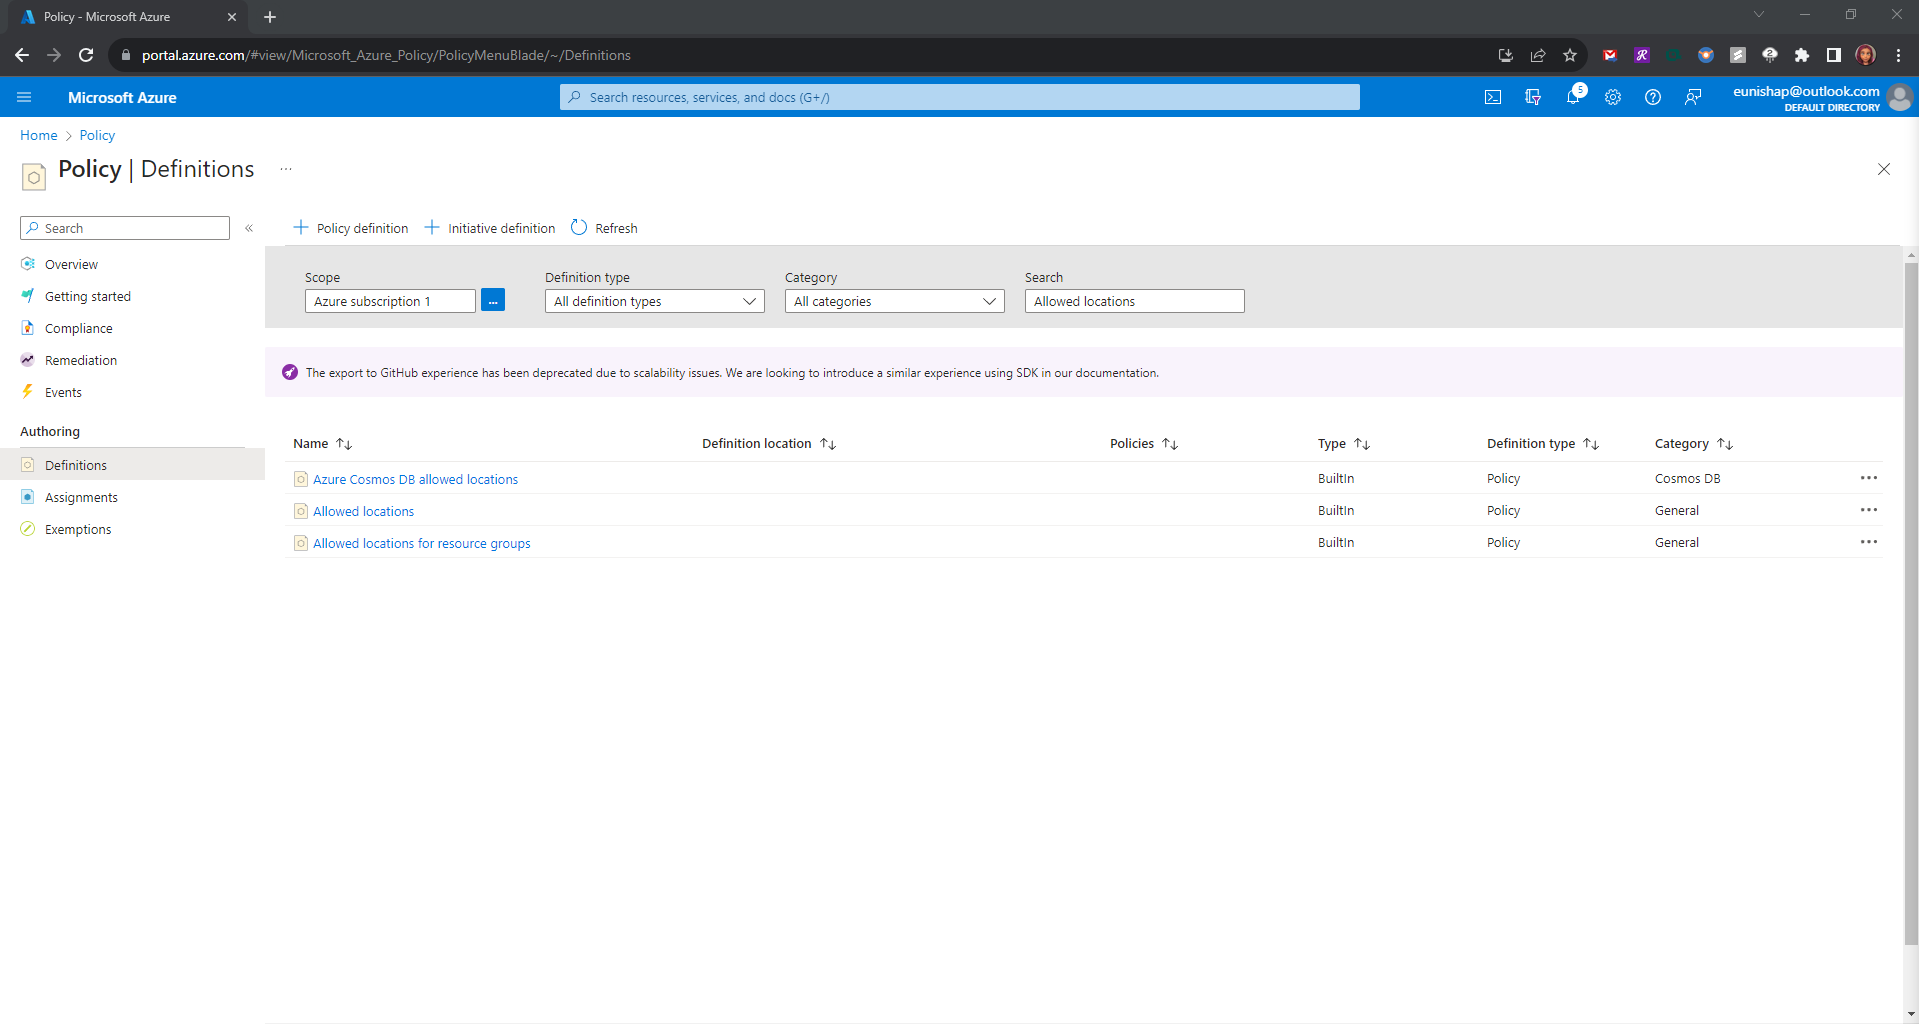
Task: Open Azure Cloud Shell icon
Action: pos(1492,97)
